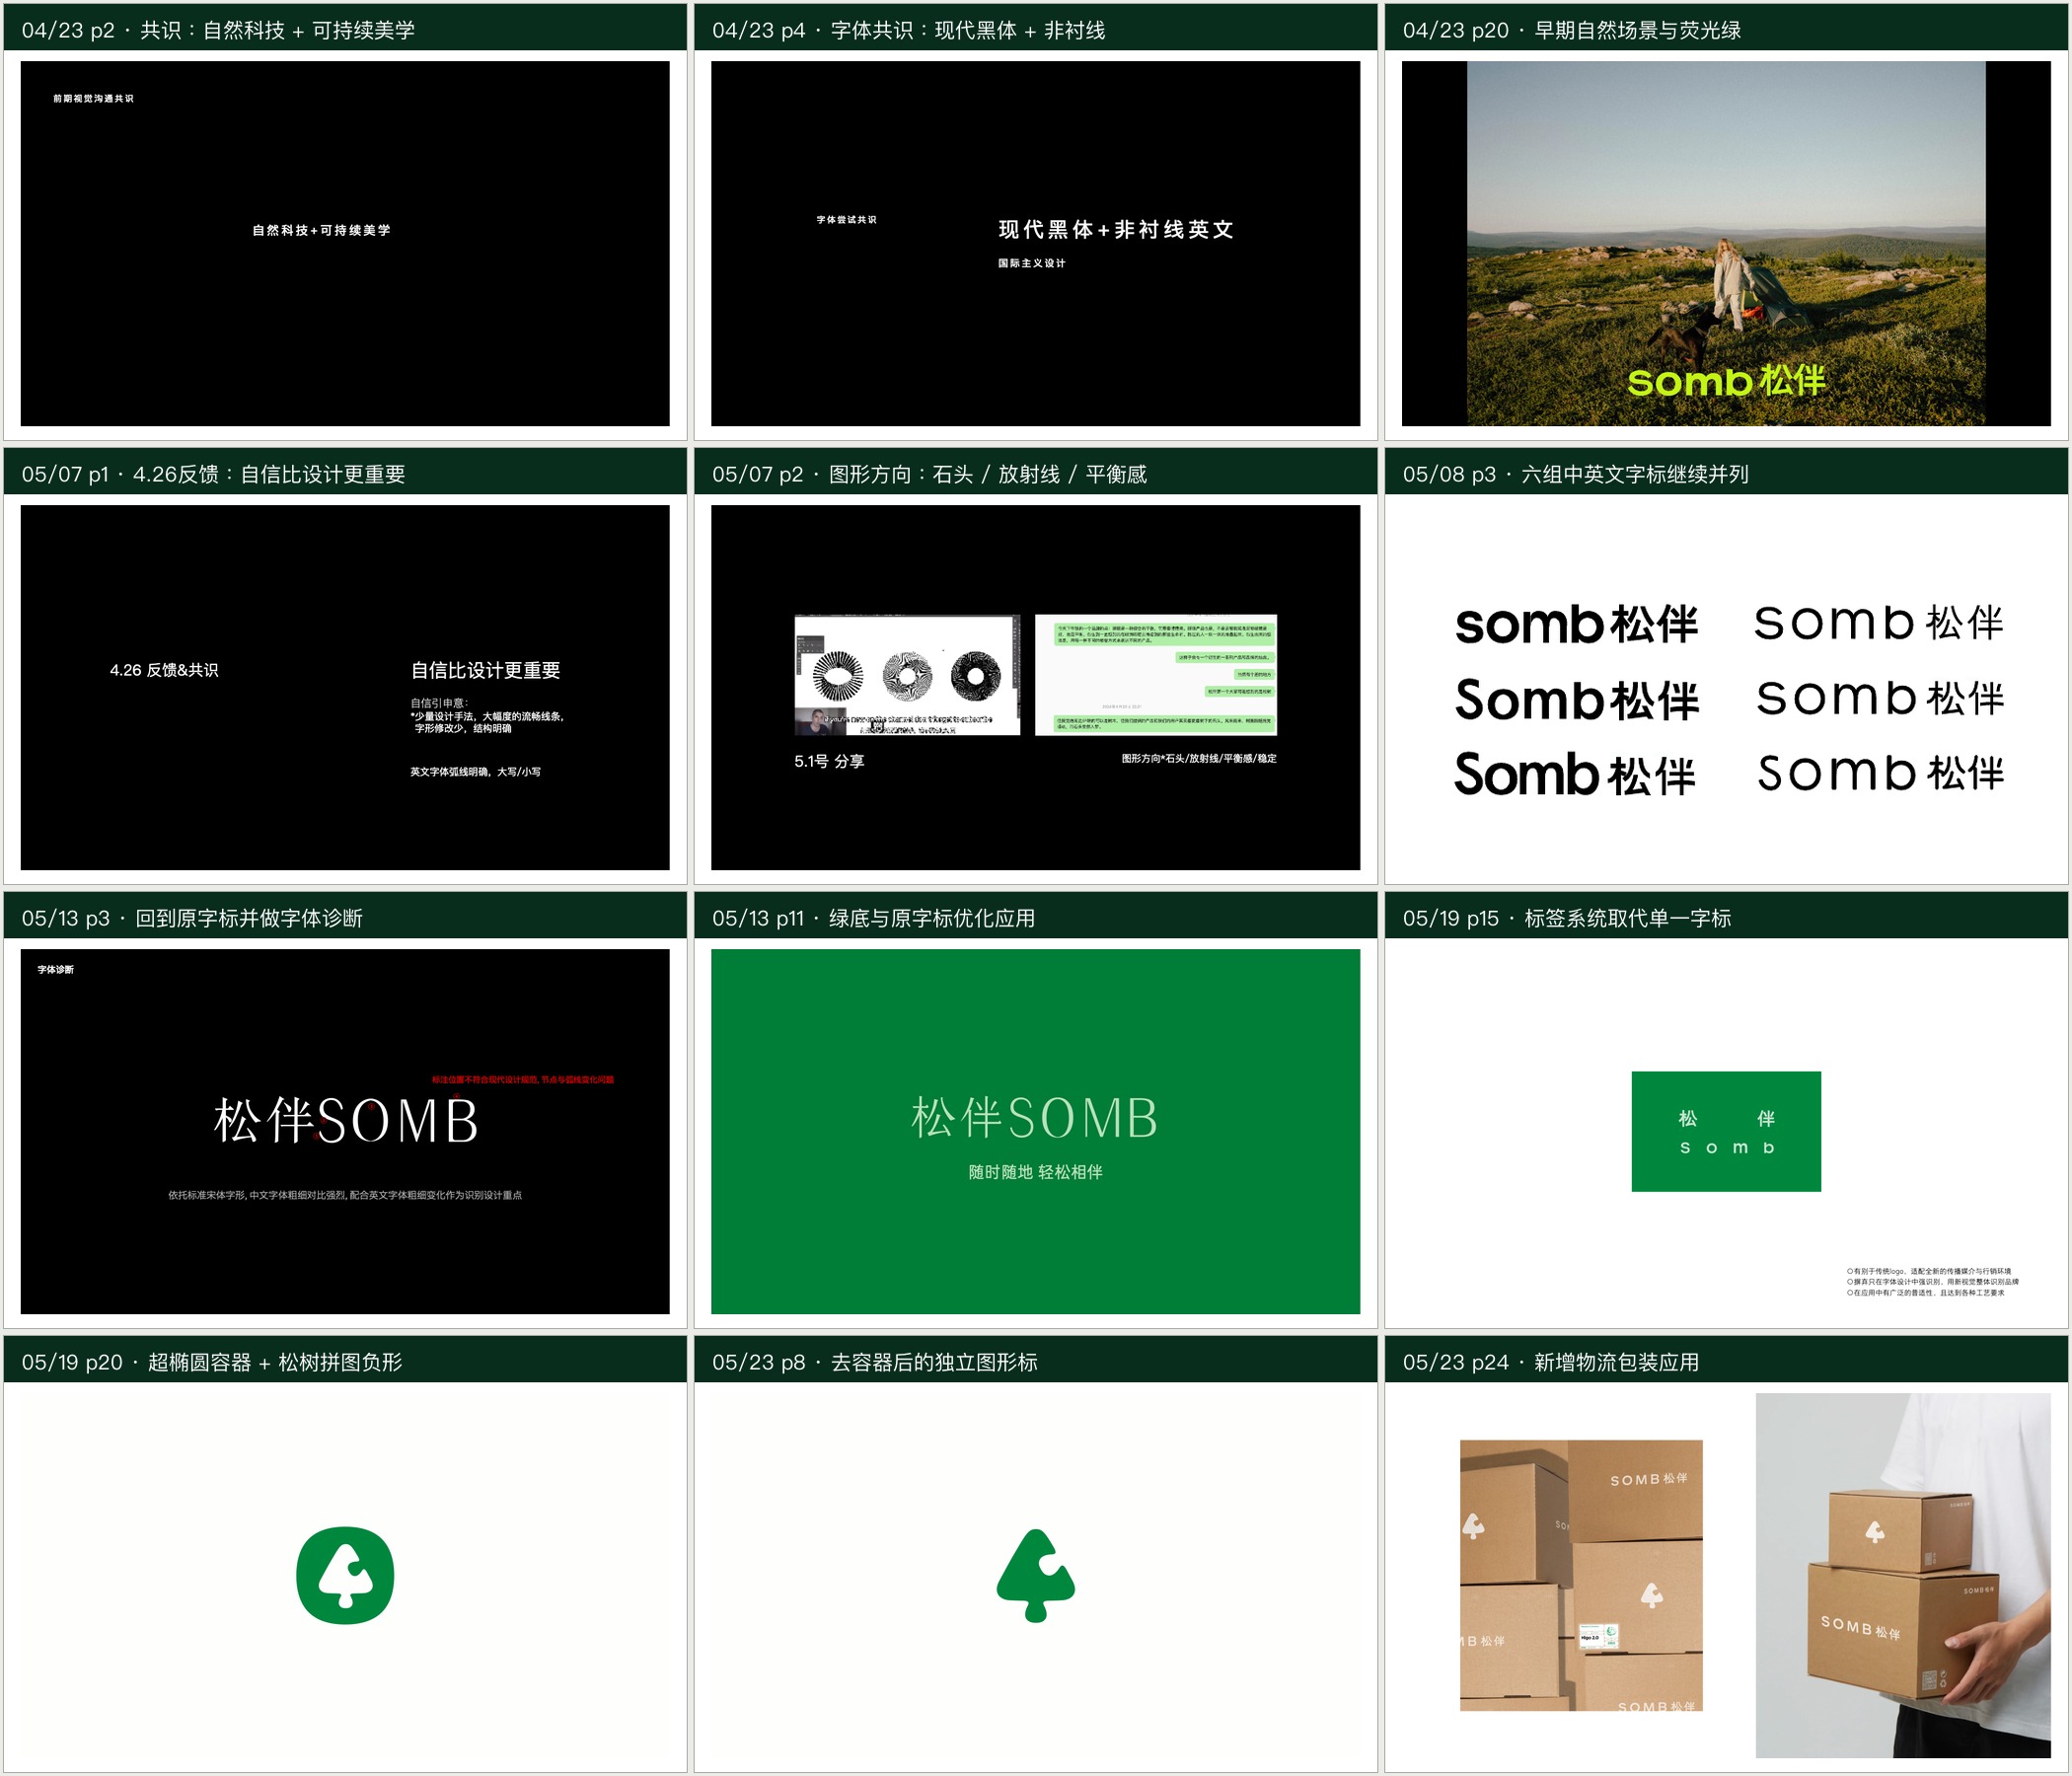Click the radial circles graphic screenshot
This screenshot has width=2072, height=1776.
pyautogui.click(x=907, y=675)
